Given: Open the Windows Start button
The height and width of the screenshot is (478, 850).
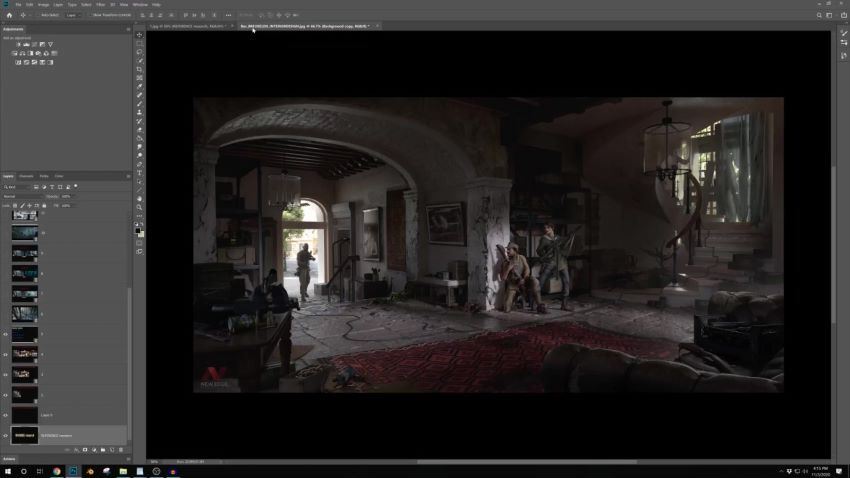Looking at the screenshot, I should [x=8, y=471].
